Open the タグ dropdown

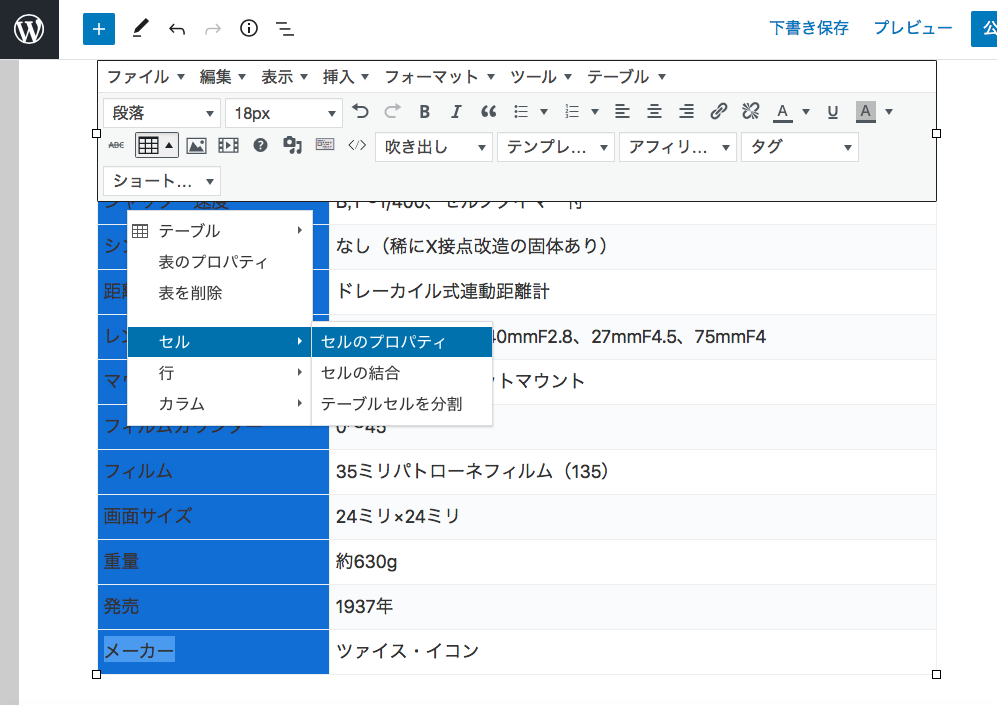(x=800, y=147)
